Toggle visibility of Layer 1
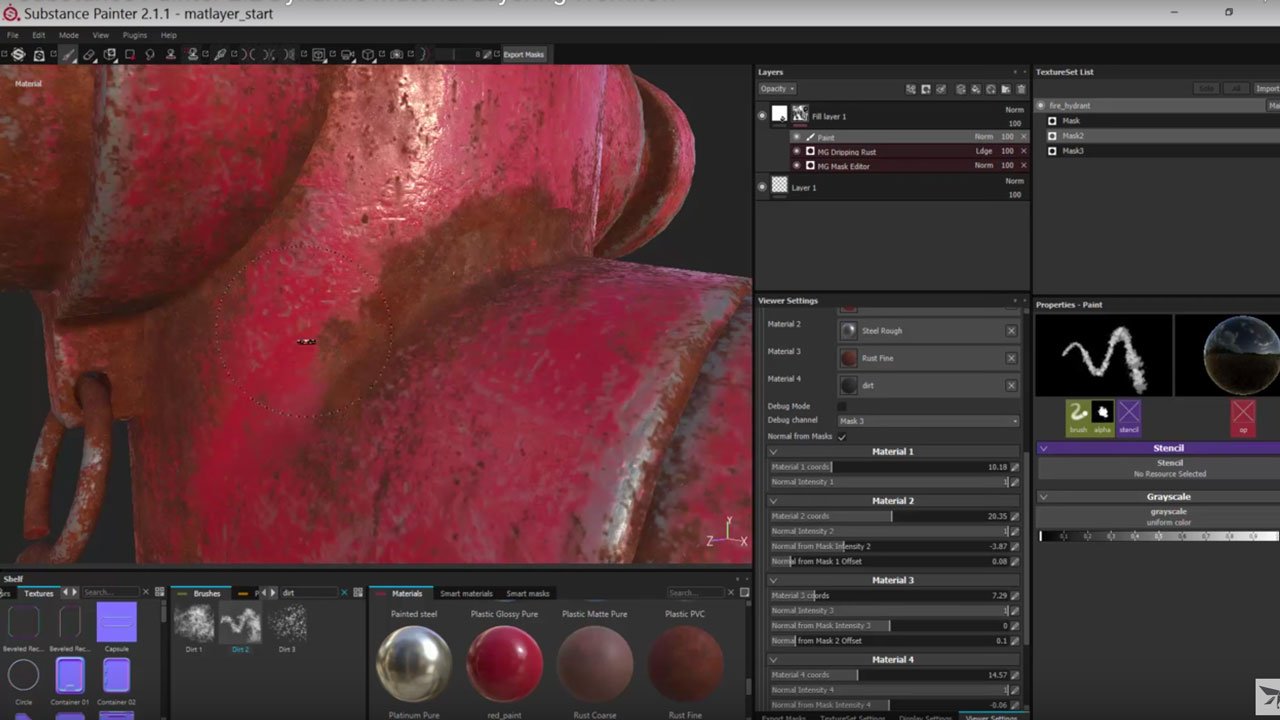Screen dimensions: 1280x720 pyautogui.click(x=762, y=187)
